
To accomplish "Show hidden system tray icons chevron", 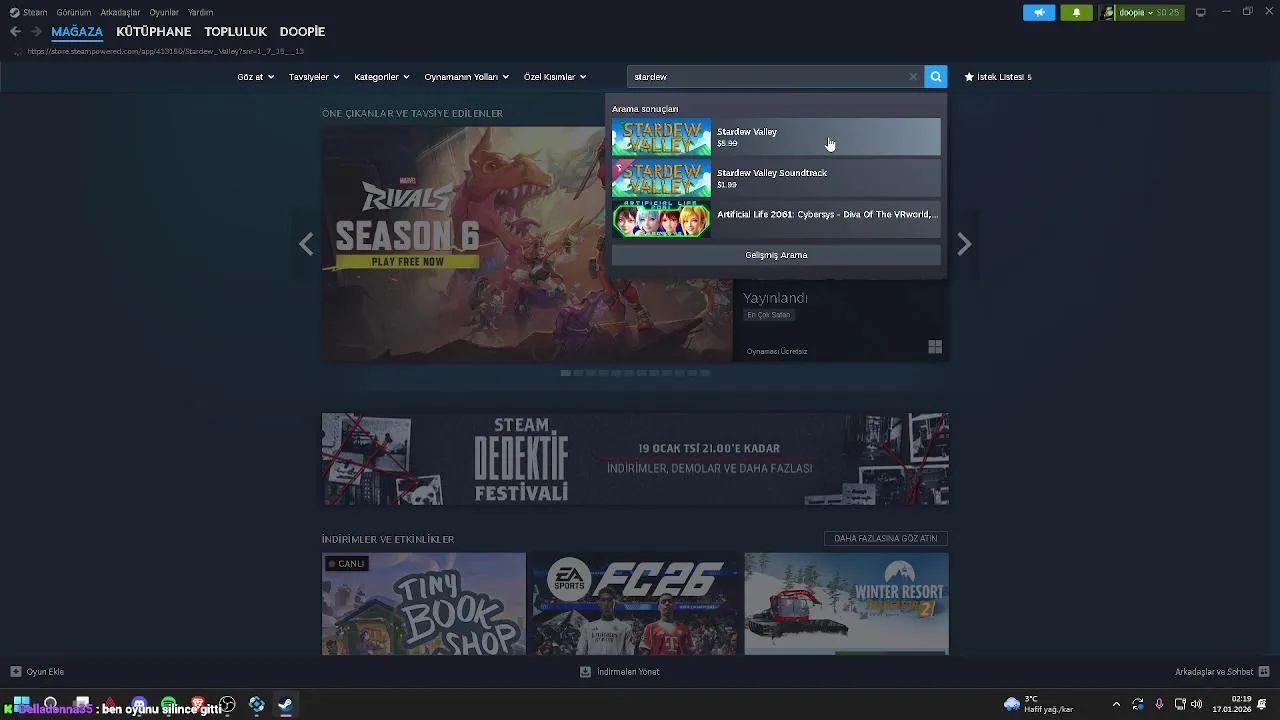I will pos(1116,705).
